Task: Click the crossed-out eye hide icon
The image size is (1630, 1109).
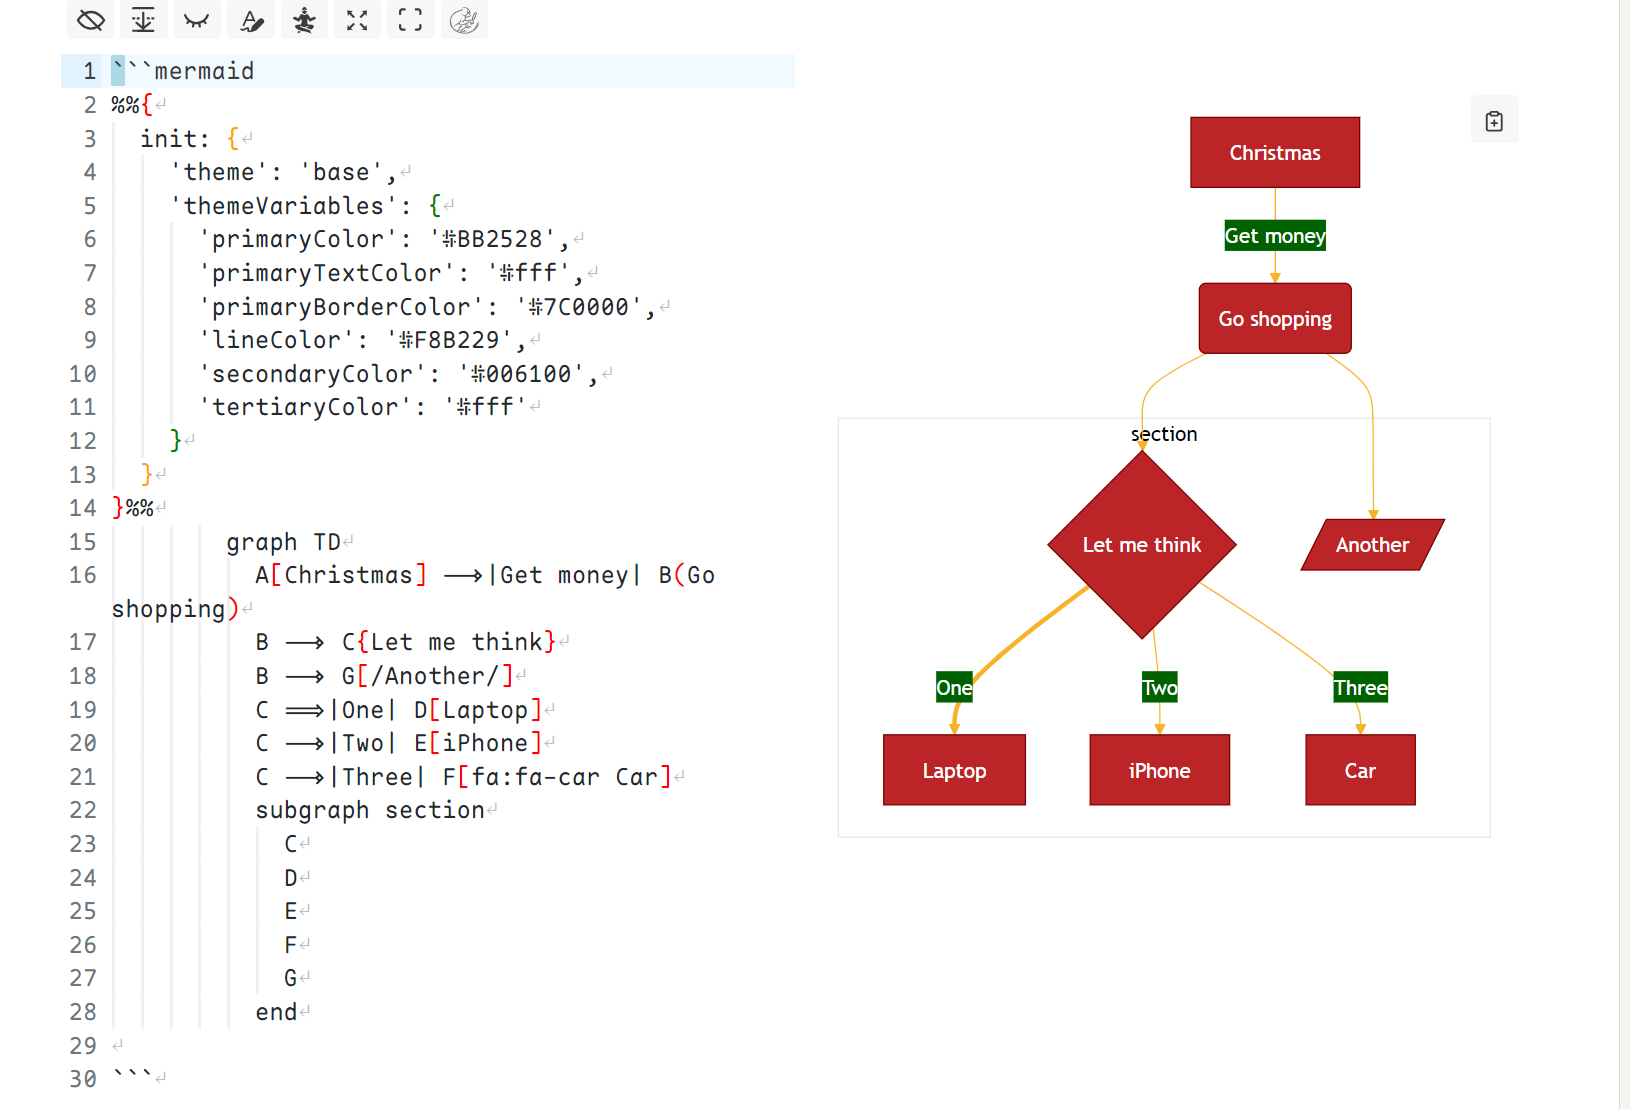Action: tap(91, 19)
